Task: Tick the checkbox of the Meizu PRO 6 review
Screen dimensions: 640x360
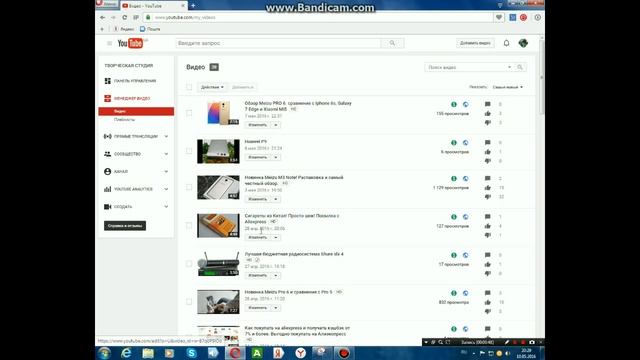Action: click(x=189, y=113)
